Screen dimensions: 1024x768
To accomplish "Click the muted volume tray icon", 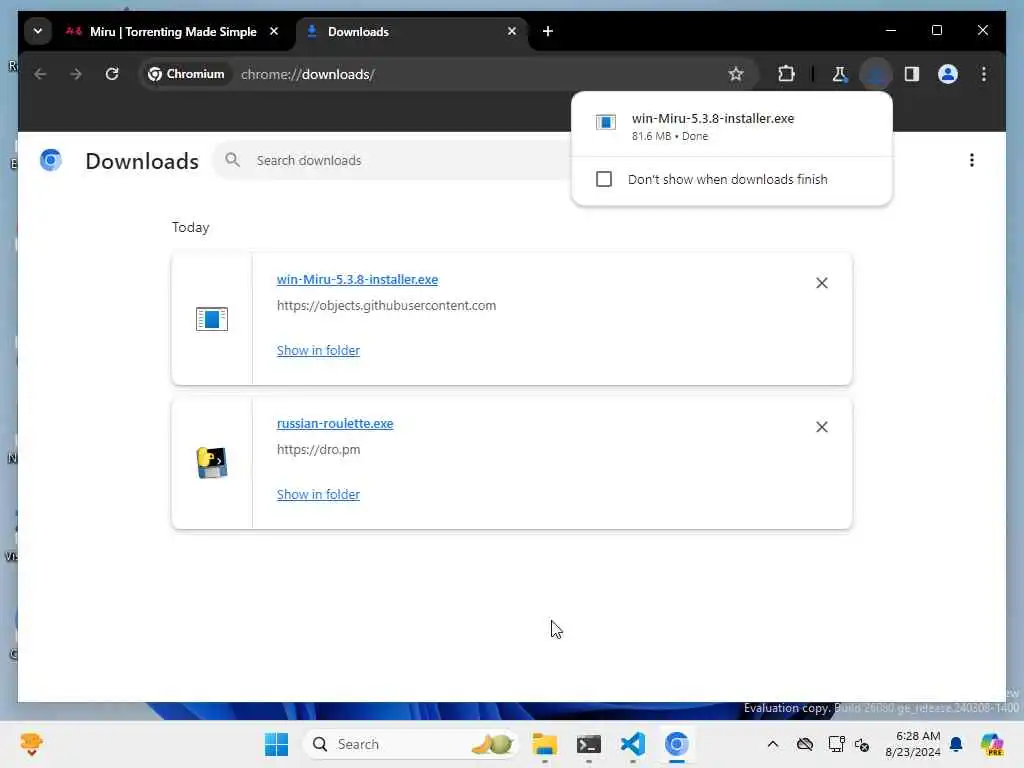I will click(862, 744).
